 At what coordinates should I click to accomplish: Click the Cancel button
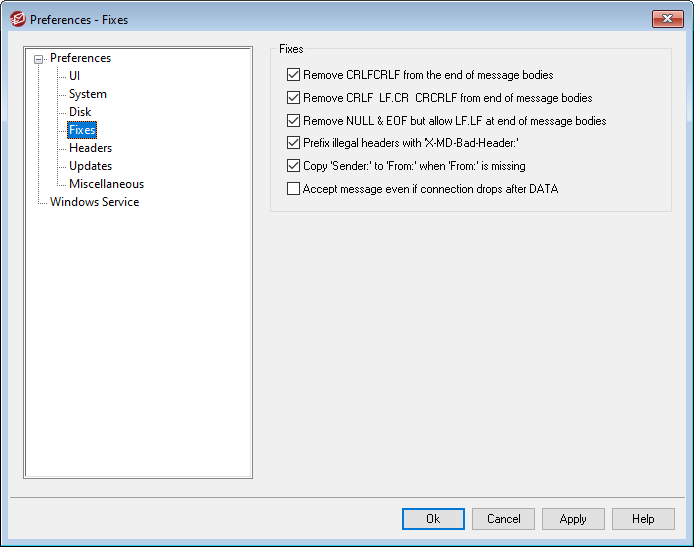[503, 519]
